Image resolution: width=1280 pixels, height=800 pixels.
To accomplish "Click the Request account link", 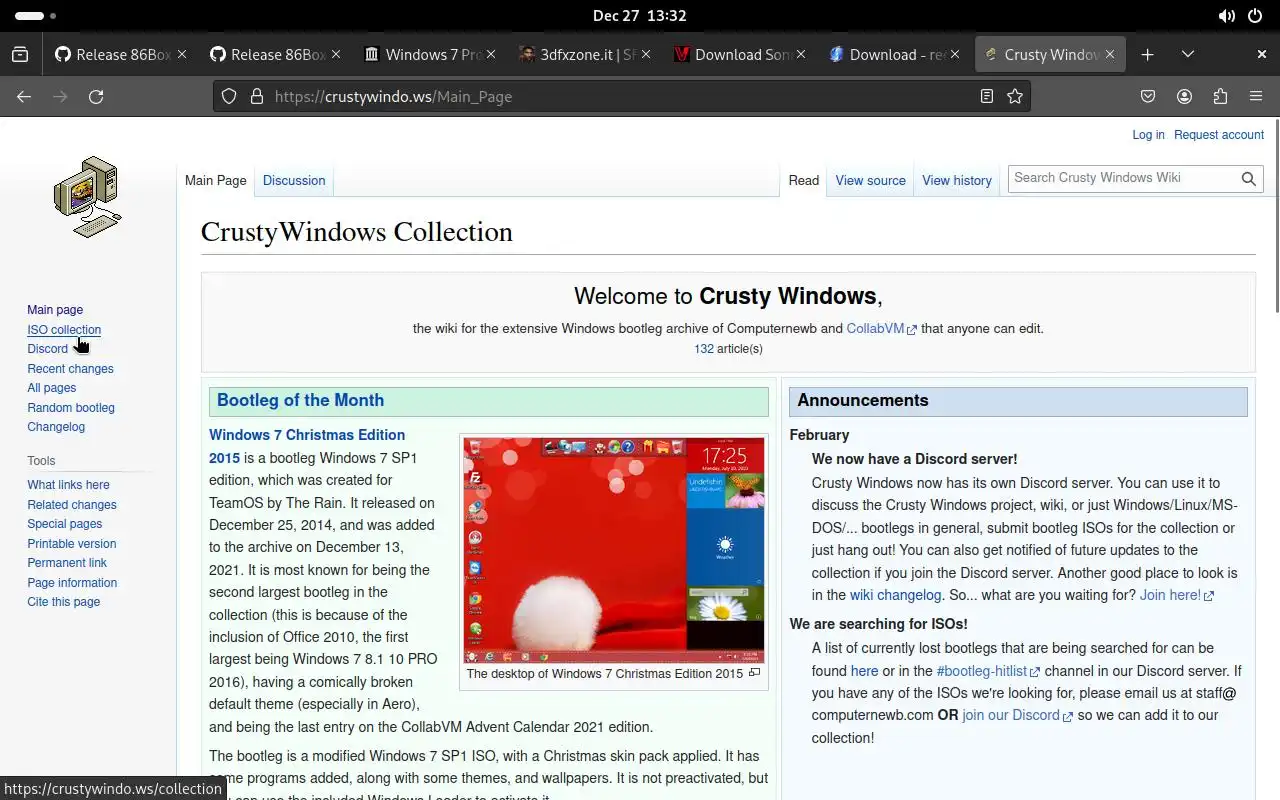I will [x=1219, y=135].
